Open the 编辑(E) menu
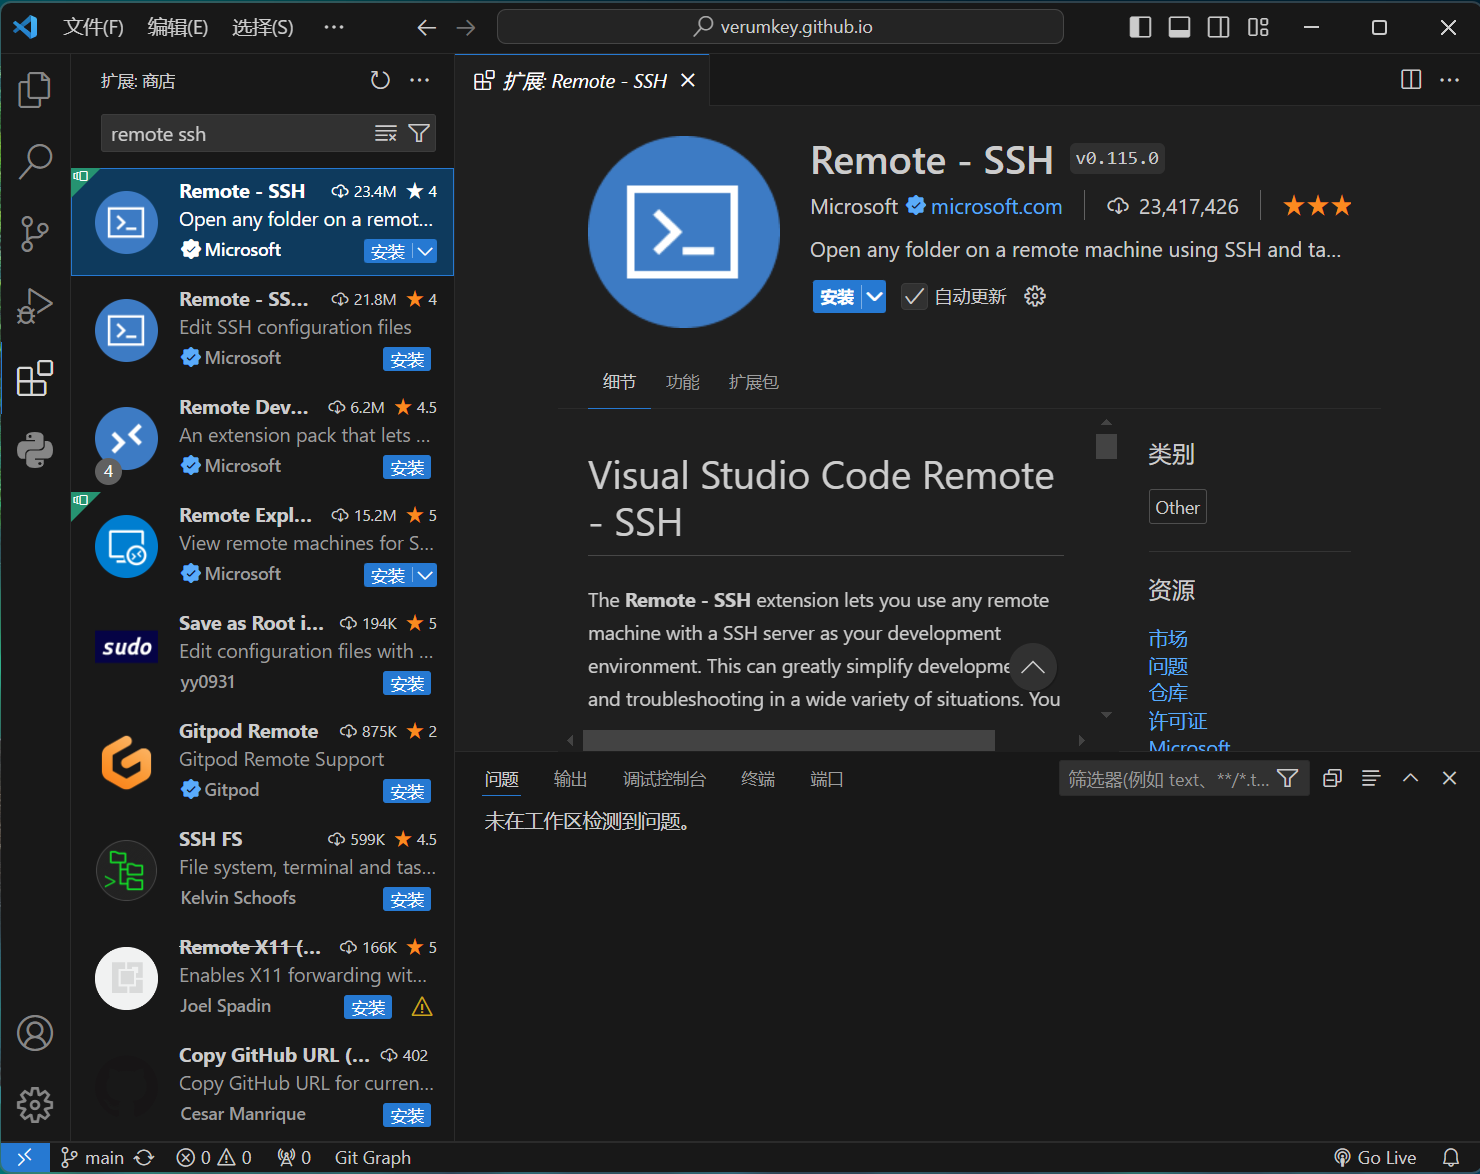The image size is (1480, 1174). [178, 27]
